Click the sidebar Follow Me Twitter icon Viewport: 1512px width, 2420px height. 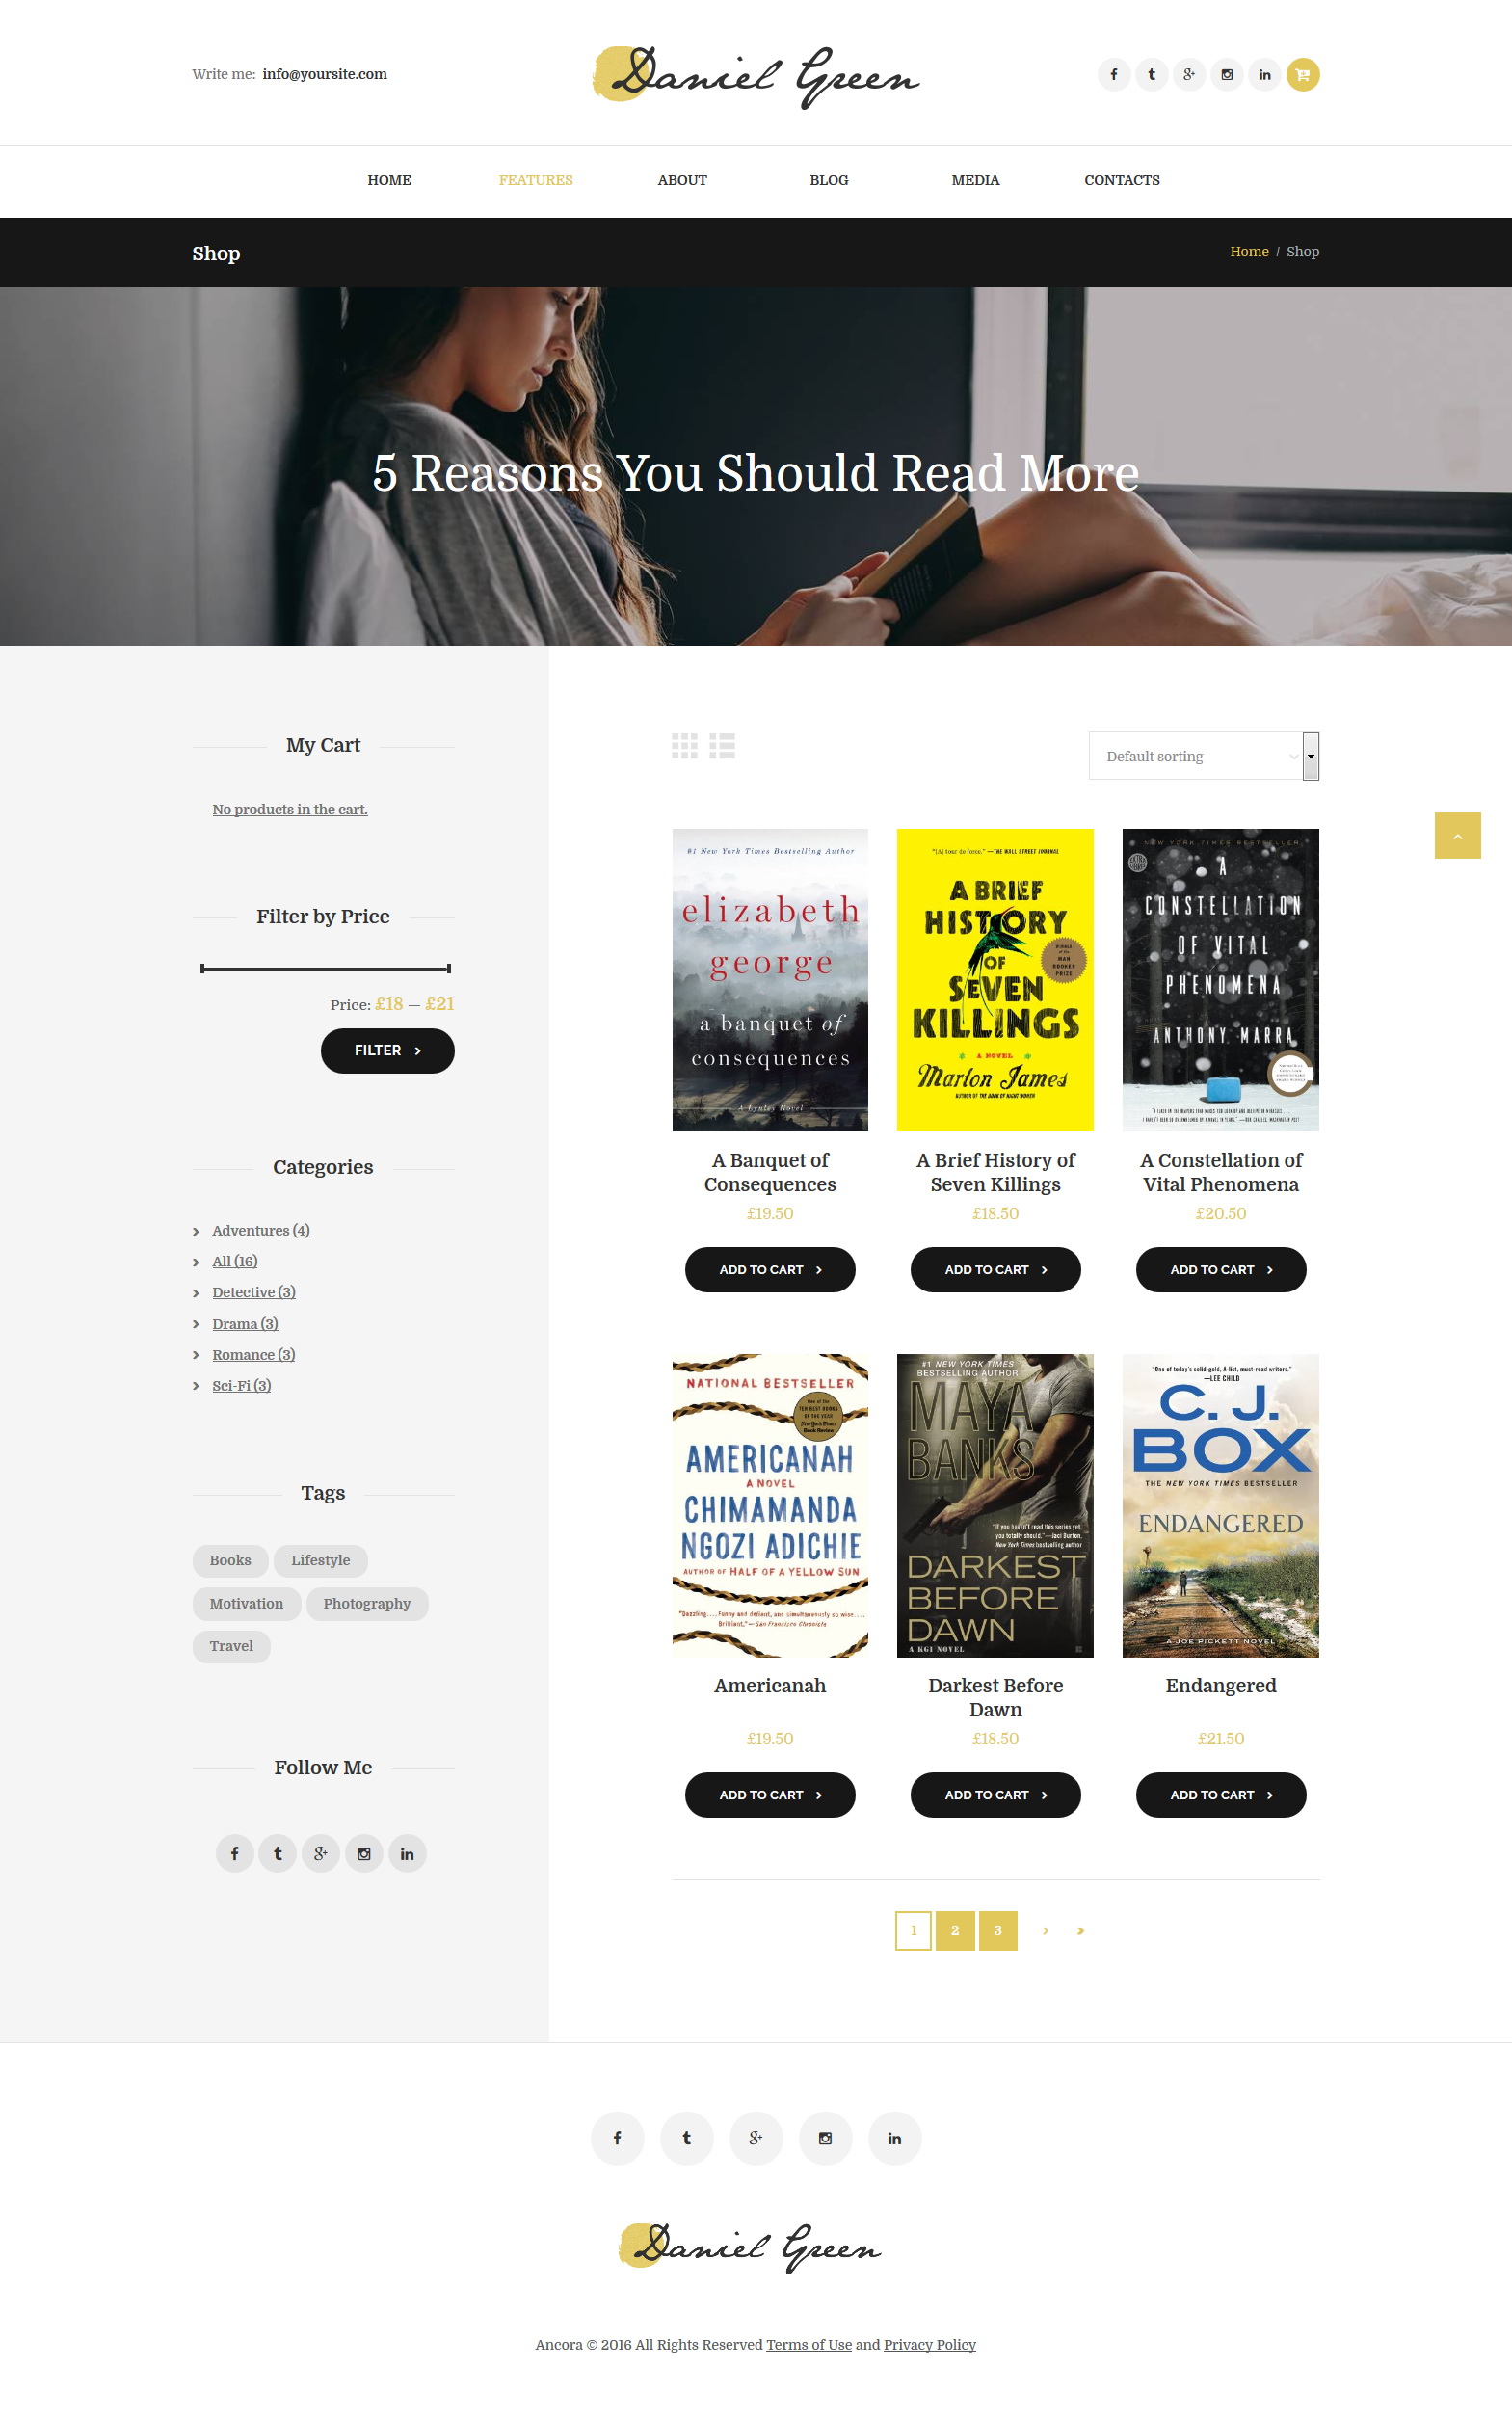[278, 1853]
